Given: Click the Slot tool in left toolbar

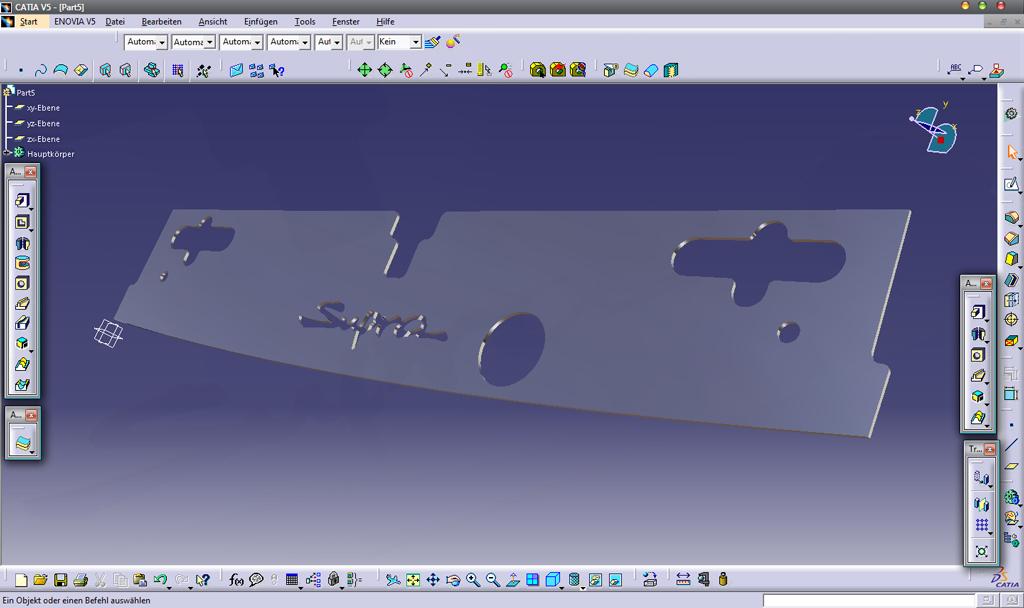Looking at the screenshot, I should click(x=22, y=323).
